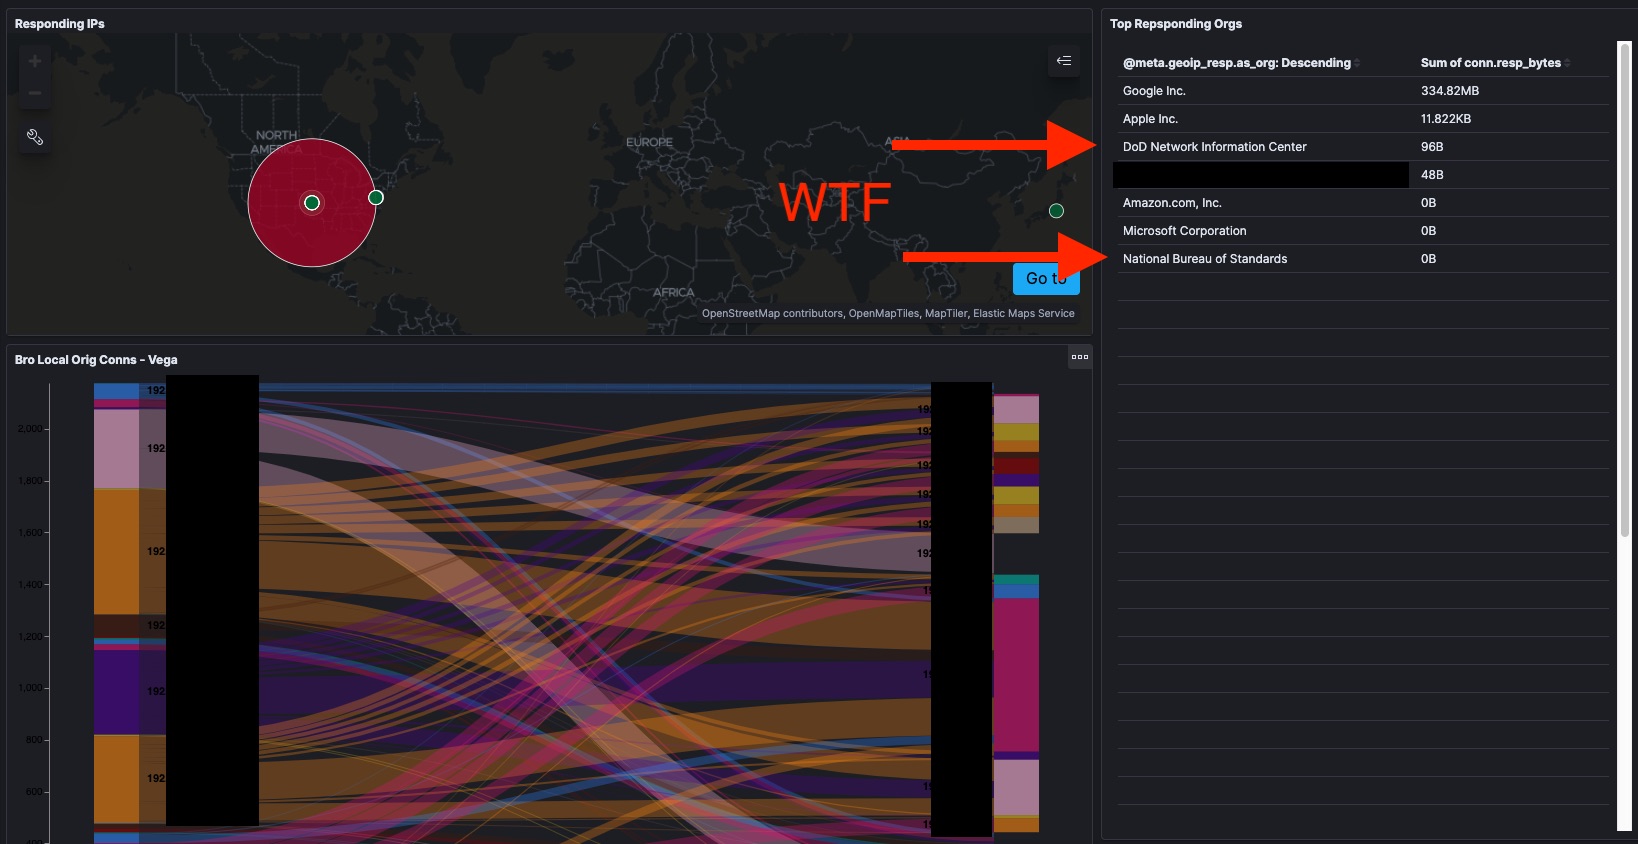Click the 334.82MB value in Google row
This screenshot has height=844, width=1638.
[1450, 91]
